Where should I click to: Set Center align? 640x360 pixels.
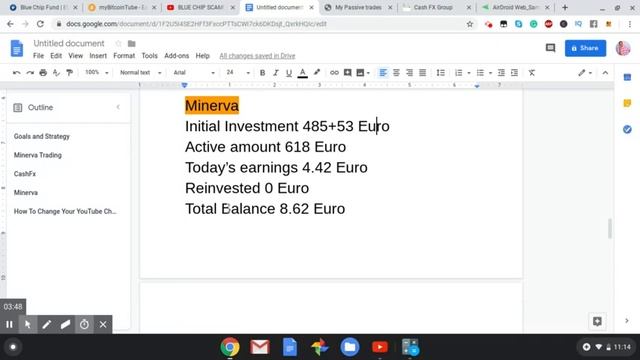point(396,73)
